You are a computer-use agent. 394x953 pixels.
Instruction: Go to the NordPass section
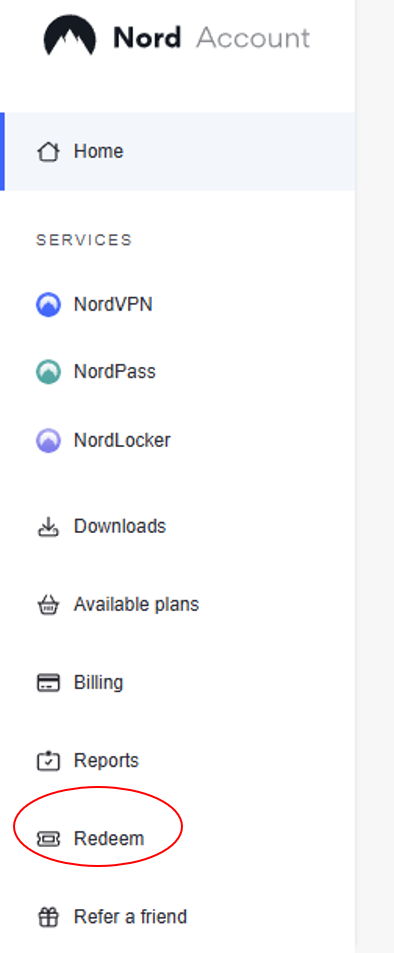pyautogui.click(x=115, y=372)
